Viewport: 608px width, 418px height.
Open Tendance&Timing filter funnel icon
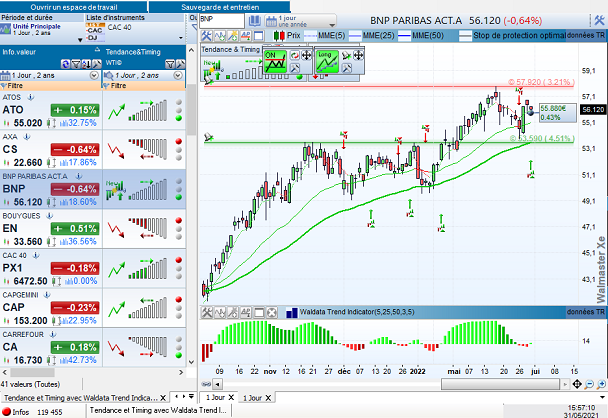(170, 64)
